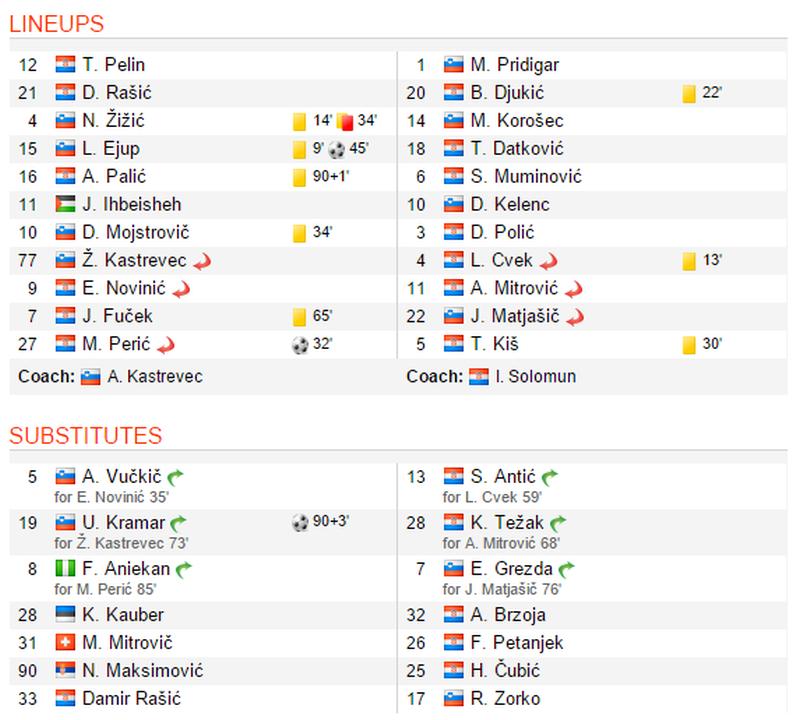The image size is (800, 720).
Task: Click L. Ejup's goal ball icon
Action: coord(336,149)
